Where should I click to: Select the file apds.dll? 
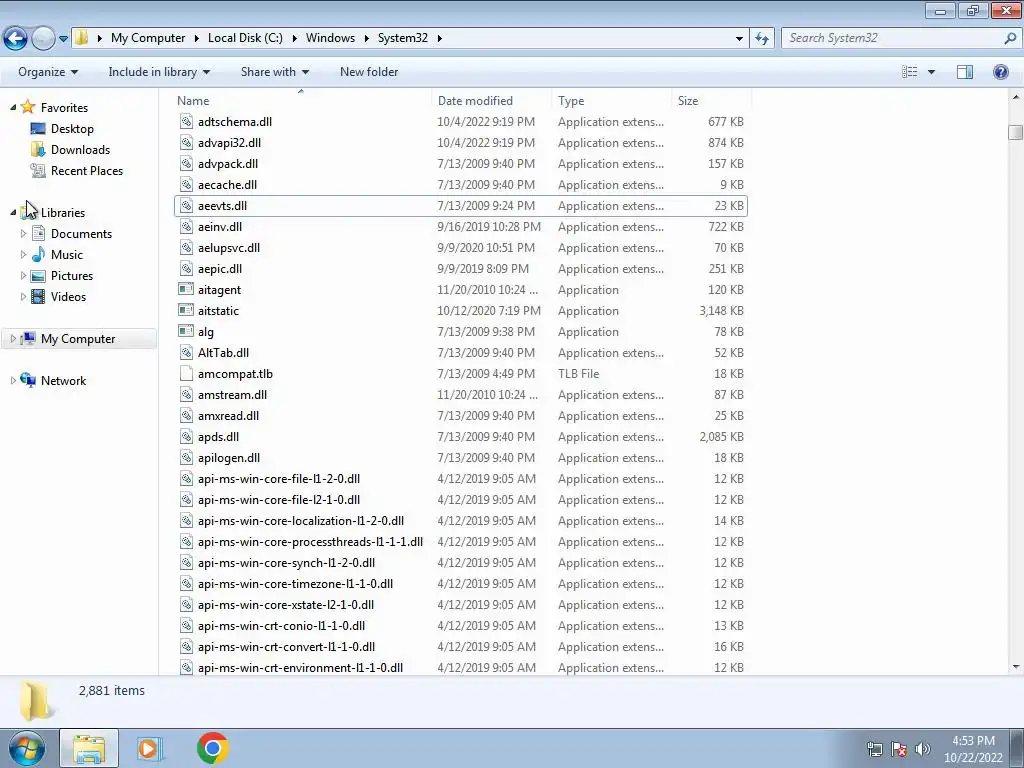coord(460,436)
